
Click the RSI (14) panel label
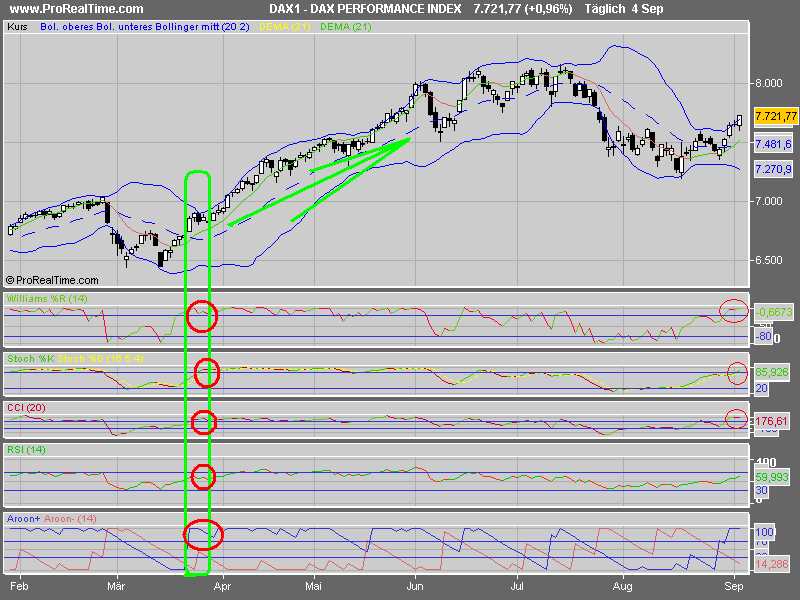pos(26,449)
